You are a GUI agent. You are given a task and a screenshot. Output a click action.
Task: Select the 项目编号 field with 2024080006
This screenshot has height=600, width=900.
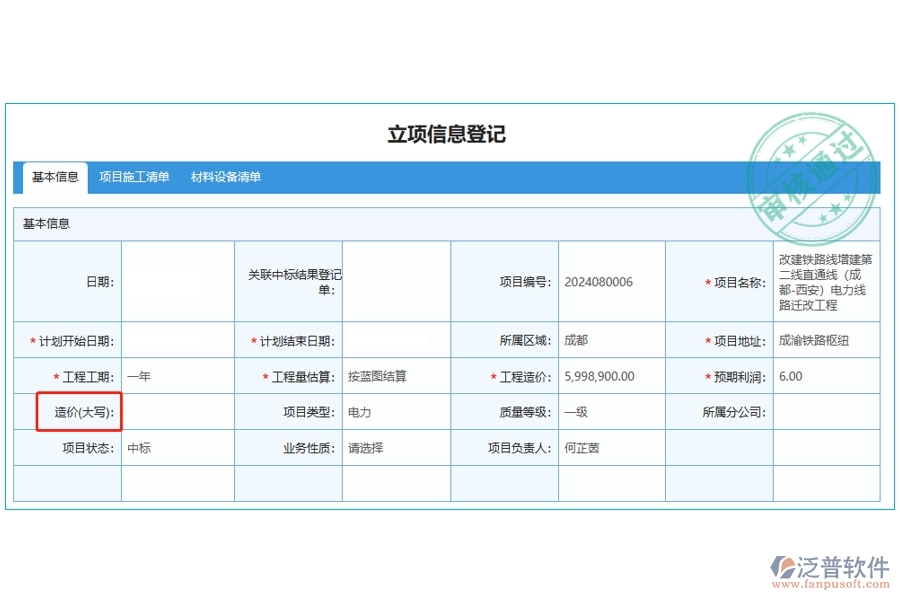coord(611,282)
